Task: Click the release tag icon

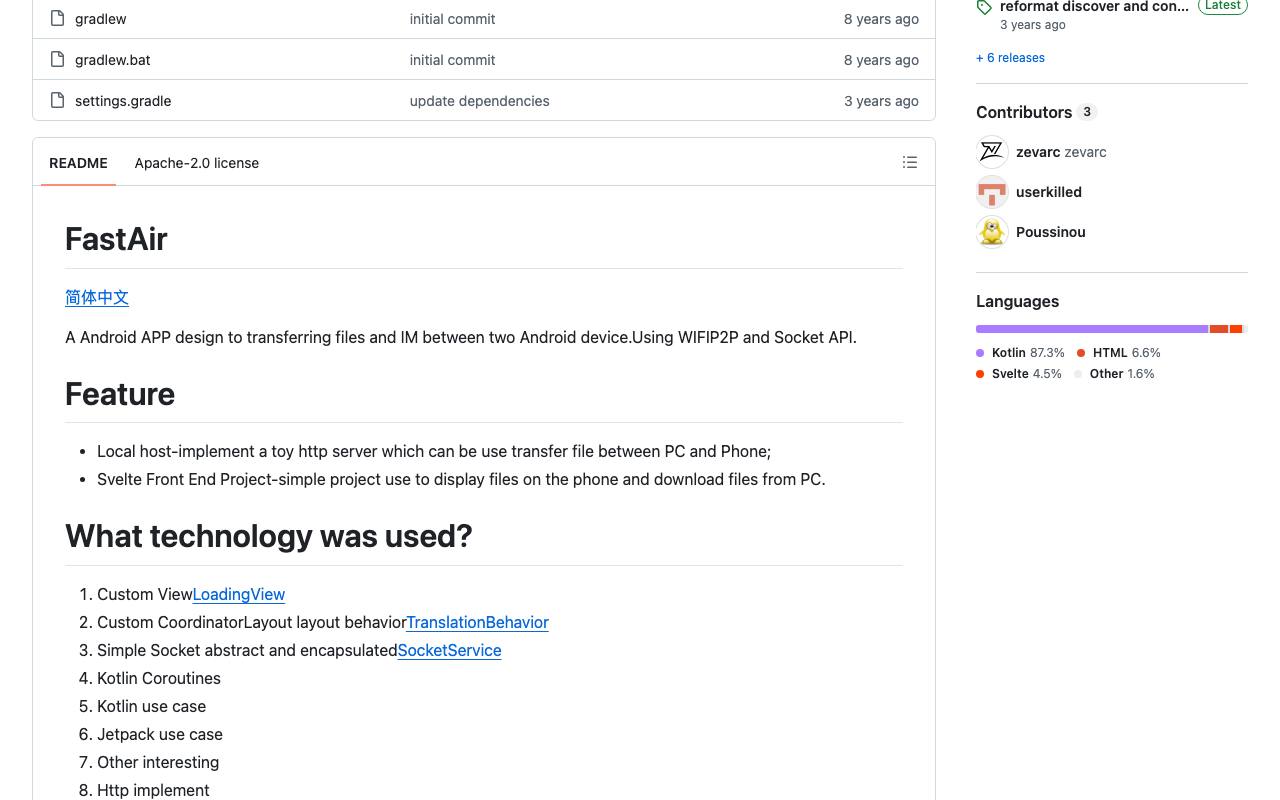Action: pyautogui.click(x=984, y=7)
